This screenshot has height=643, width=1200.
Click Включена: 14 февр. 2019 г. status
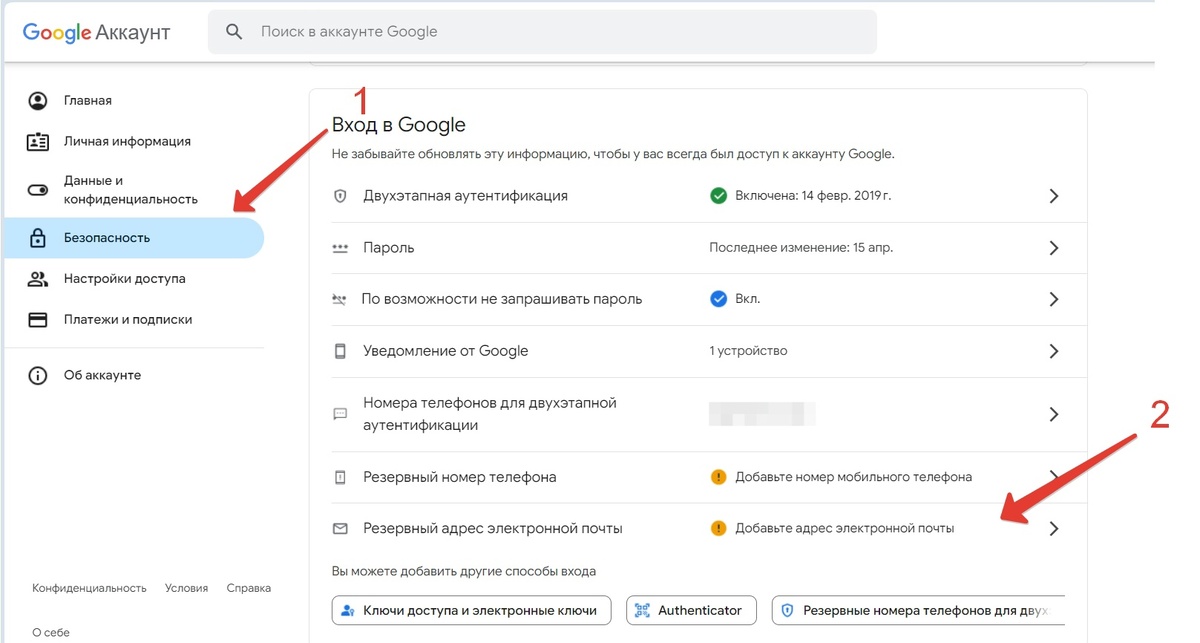[813, 196]
